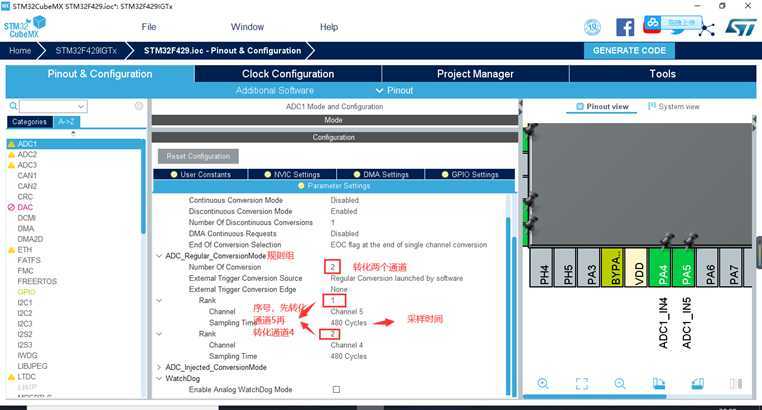Viewport: 762px width, 410px height.
Task: Click the ST community network icon
Action: pos(707,29)
